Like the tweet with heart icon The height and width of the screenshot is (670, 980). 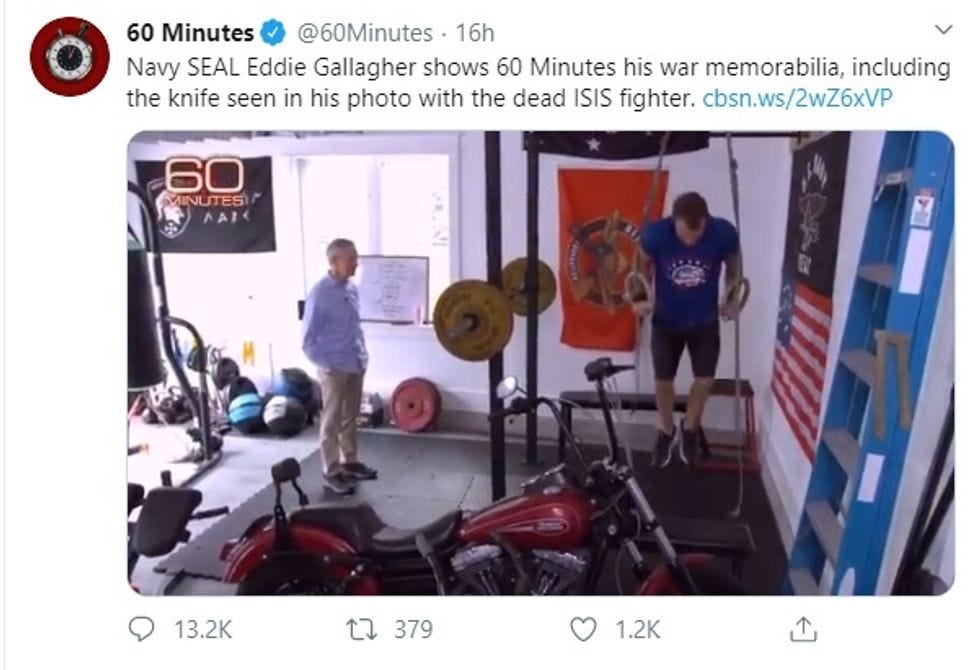[583, 629]
